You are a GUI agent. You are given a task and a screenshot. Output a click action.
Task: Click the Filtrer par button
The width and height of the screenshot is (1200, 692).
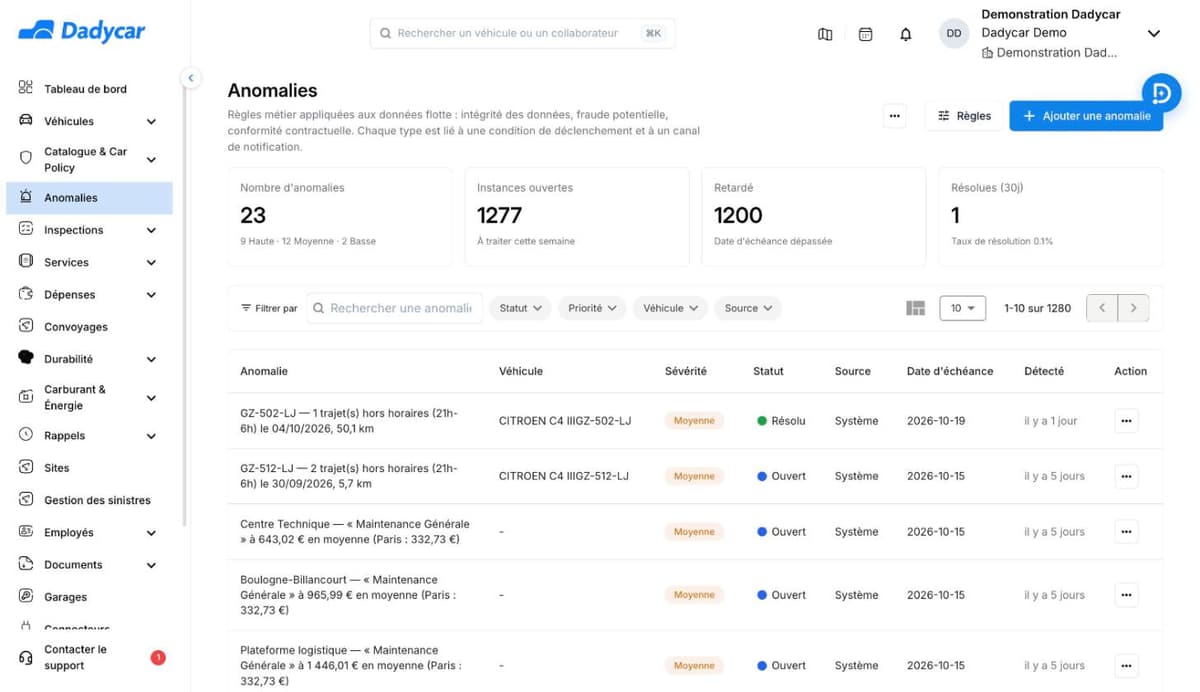click(x=269, y=308)
